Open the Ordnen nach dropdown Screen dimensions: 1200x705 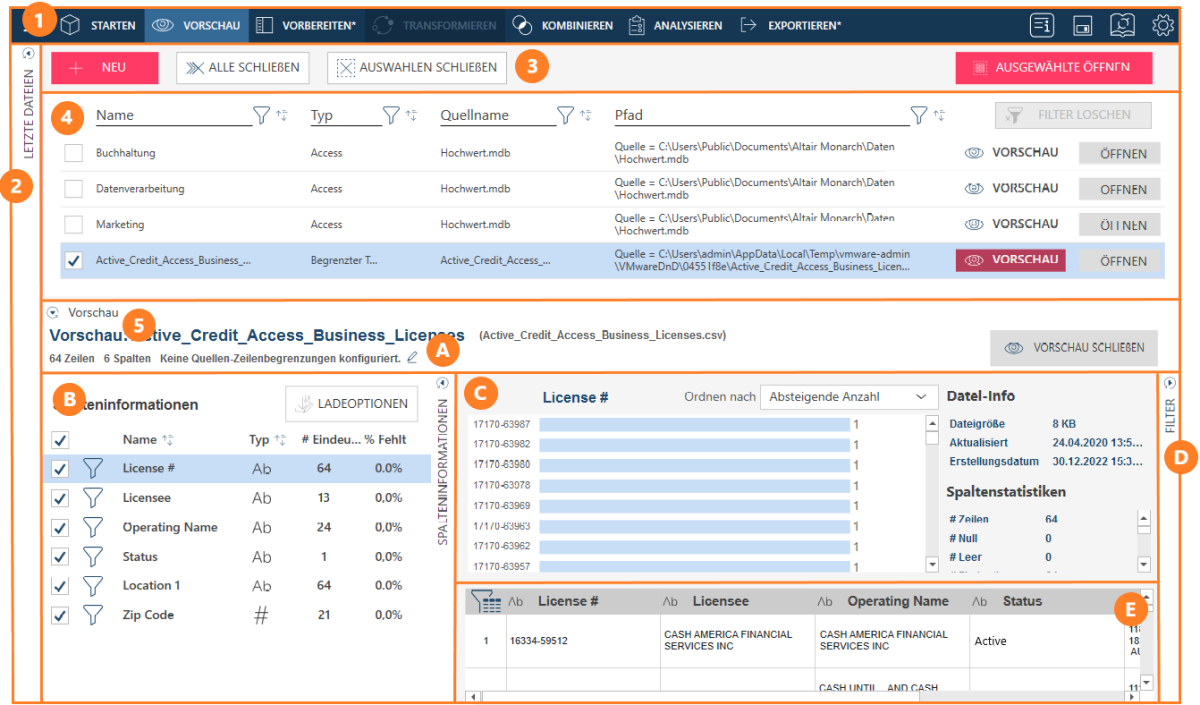pyautogui.click(x=848, y=397)
